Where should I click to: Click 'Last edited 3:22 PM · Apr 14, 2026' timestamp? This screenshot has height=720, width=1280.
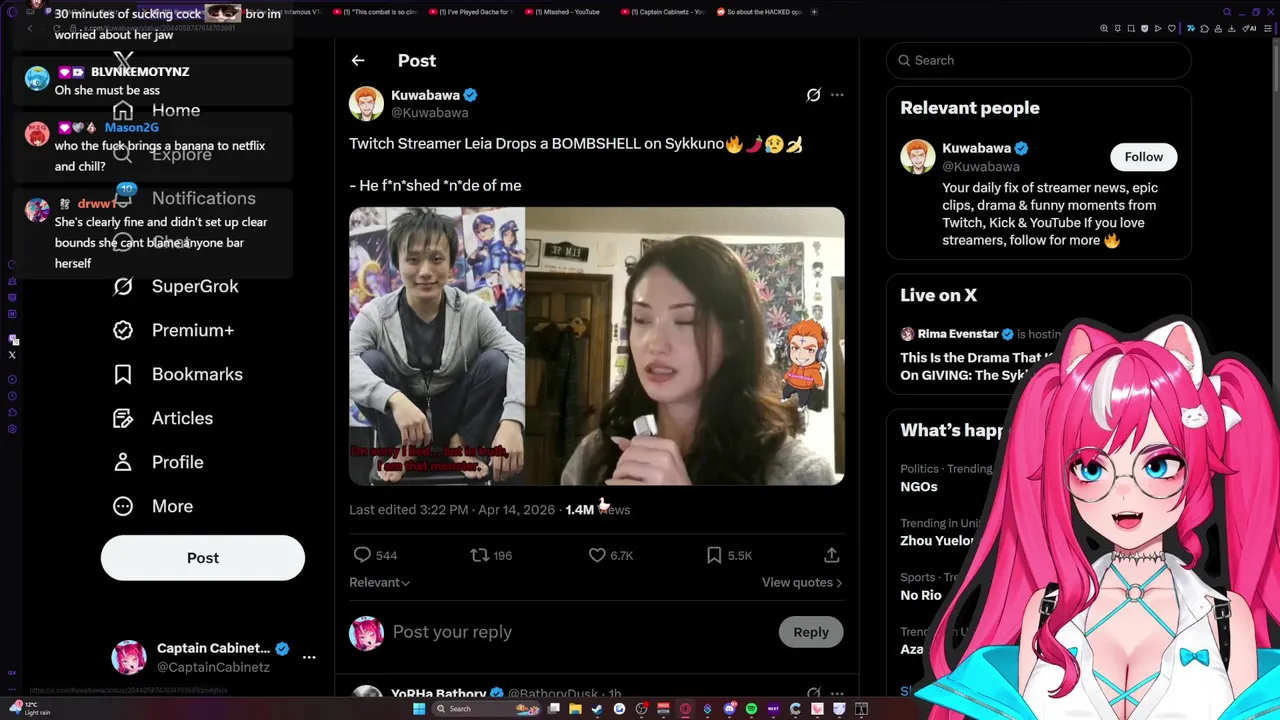point(452,510)
